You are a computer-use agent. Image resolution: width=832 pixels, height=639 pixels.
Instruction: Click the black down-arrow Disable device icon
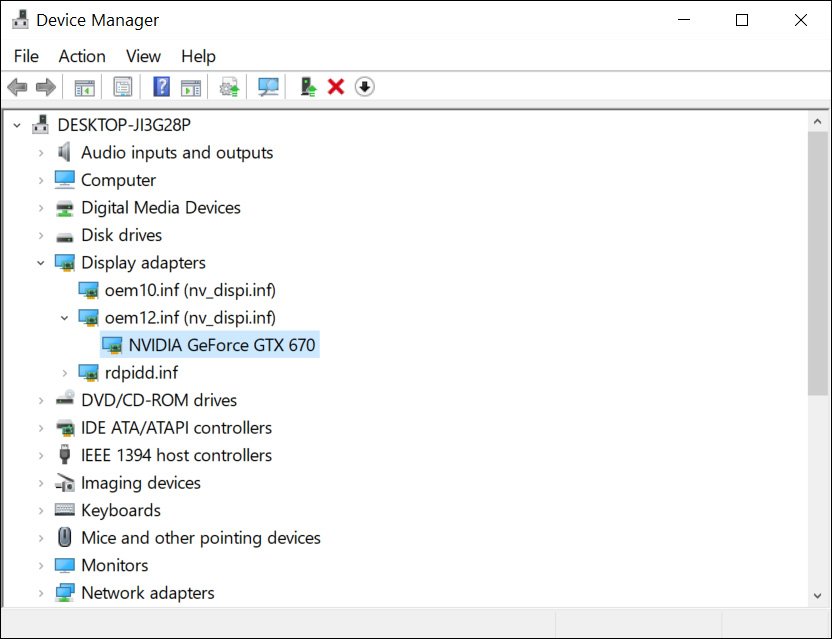(365, 87)
